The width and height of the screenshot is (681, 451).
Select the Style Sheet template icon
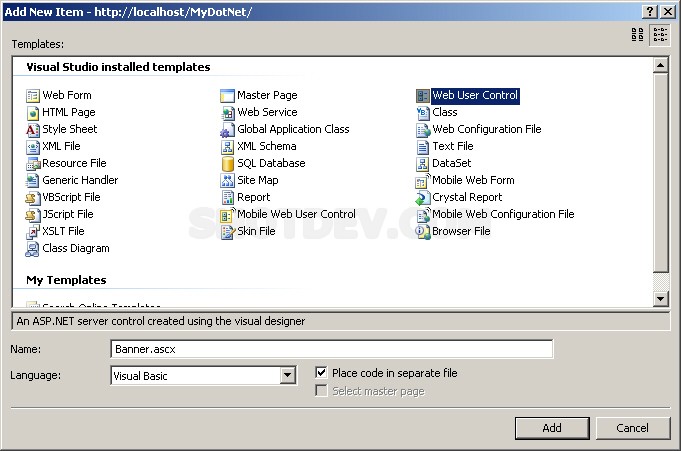(x=33, y=130)
